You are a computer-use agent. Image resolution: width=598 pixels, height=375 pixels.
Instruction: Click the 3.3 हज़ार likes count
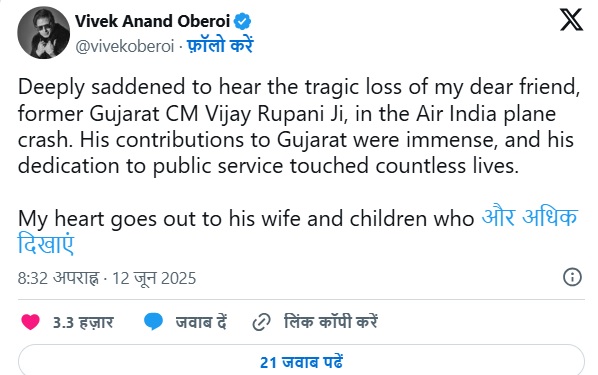point(83,323)
